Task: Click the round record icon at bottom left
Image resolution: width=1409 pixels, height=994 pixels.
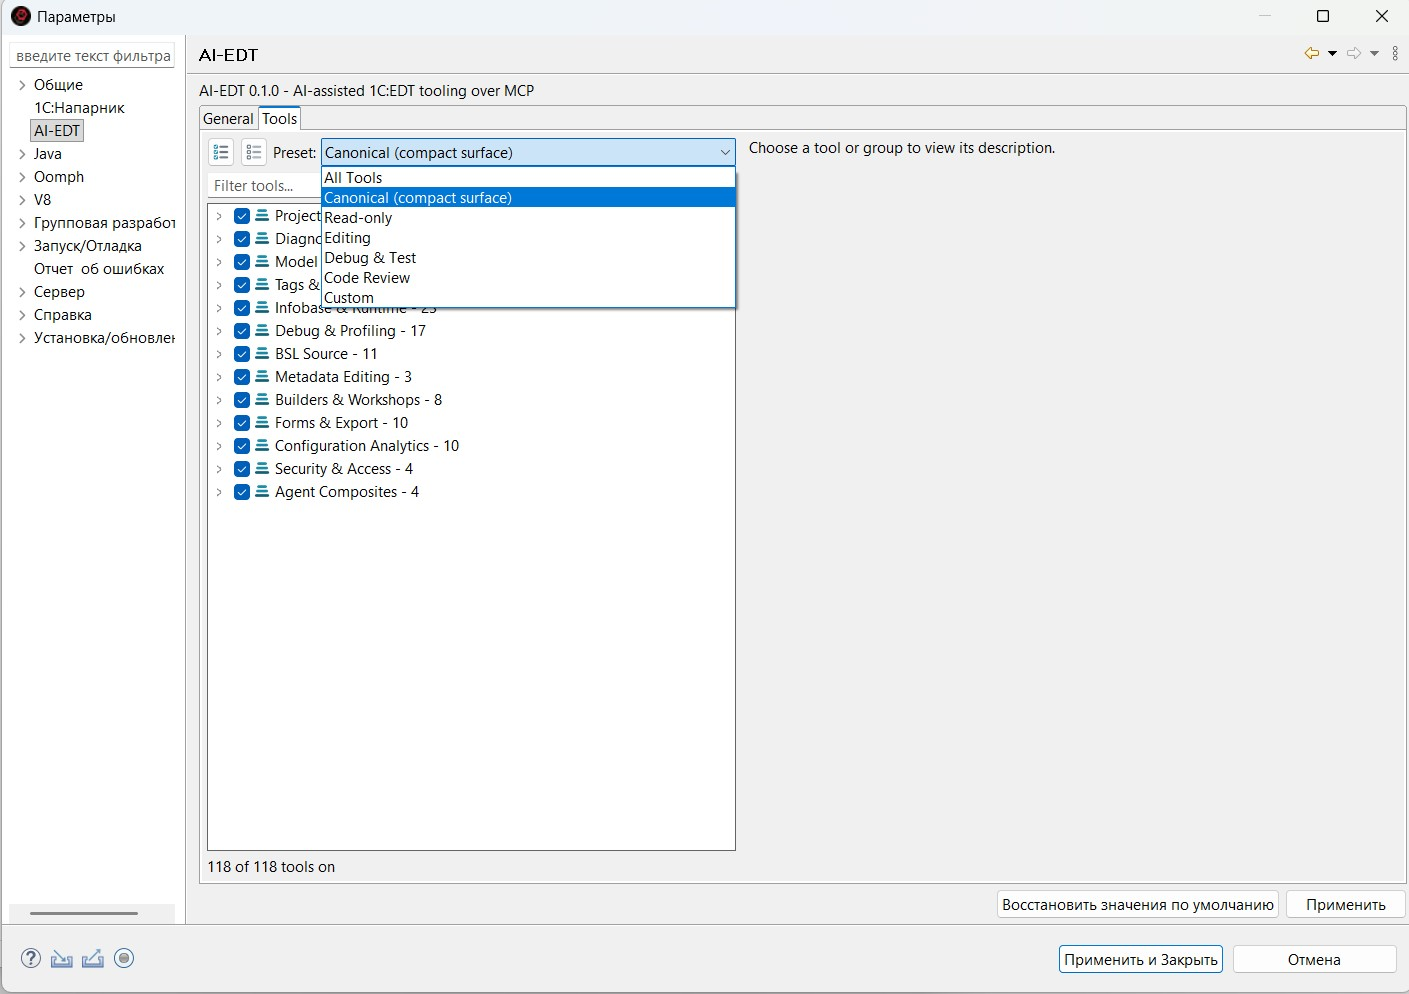Action: [x=124, y=958]
